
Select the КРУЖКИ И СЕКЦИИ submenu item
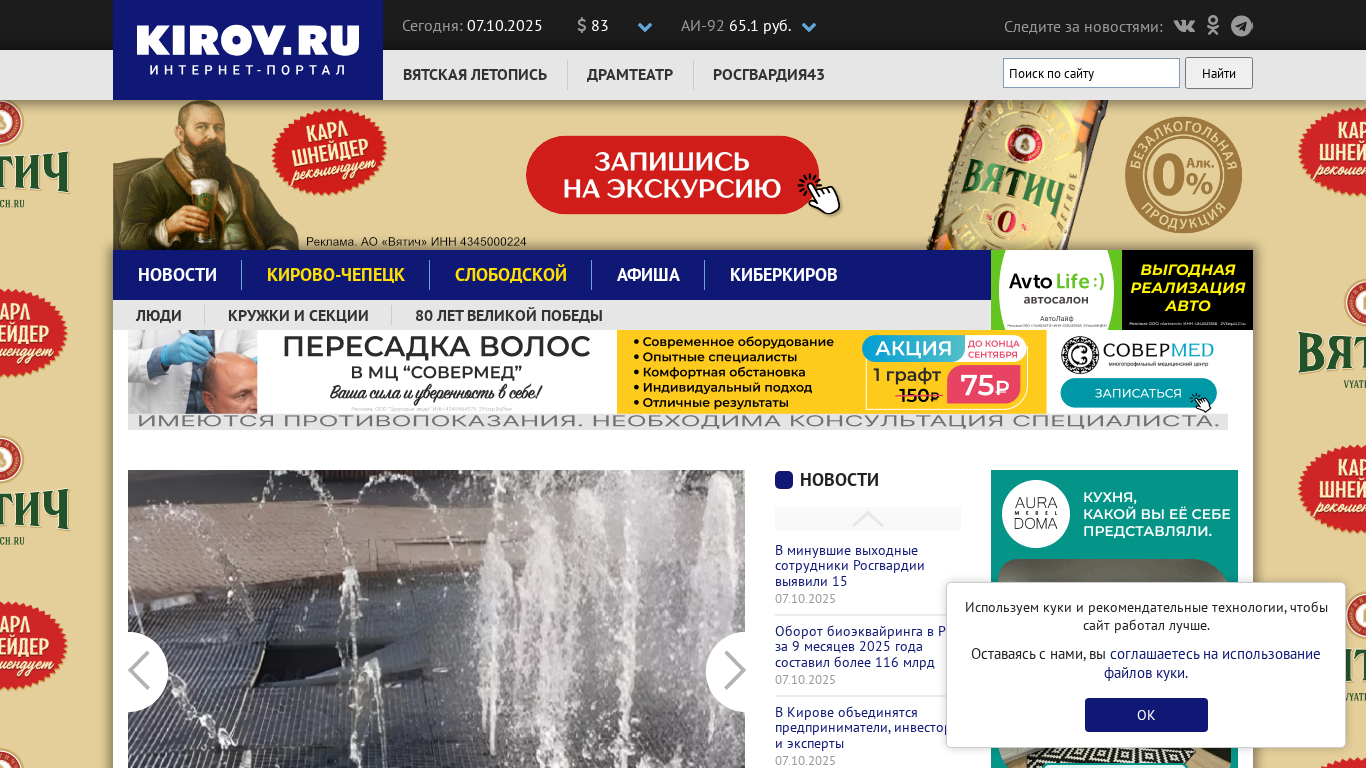pyautogui.click(x=298, y=316)
